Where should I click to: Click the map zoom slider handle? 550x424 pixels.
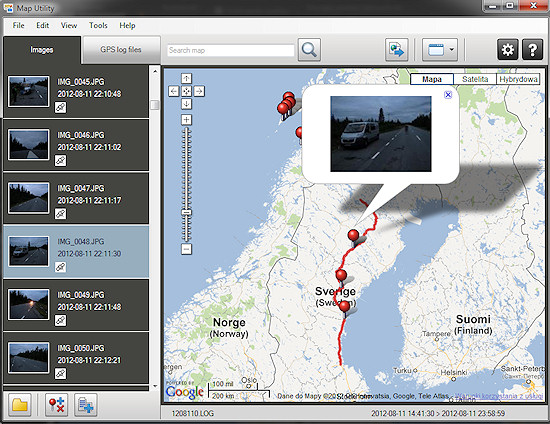tap(186, 213)
